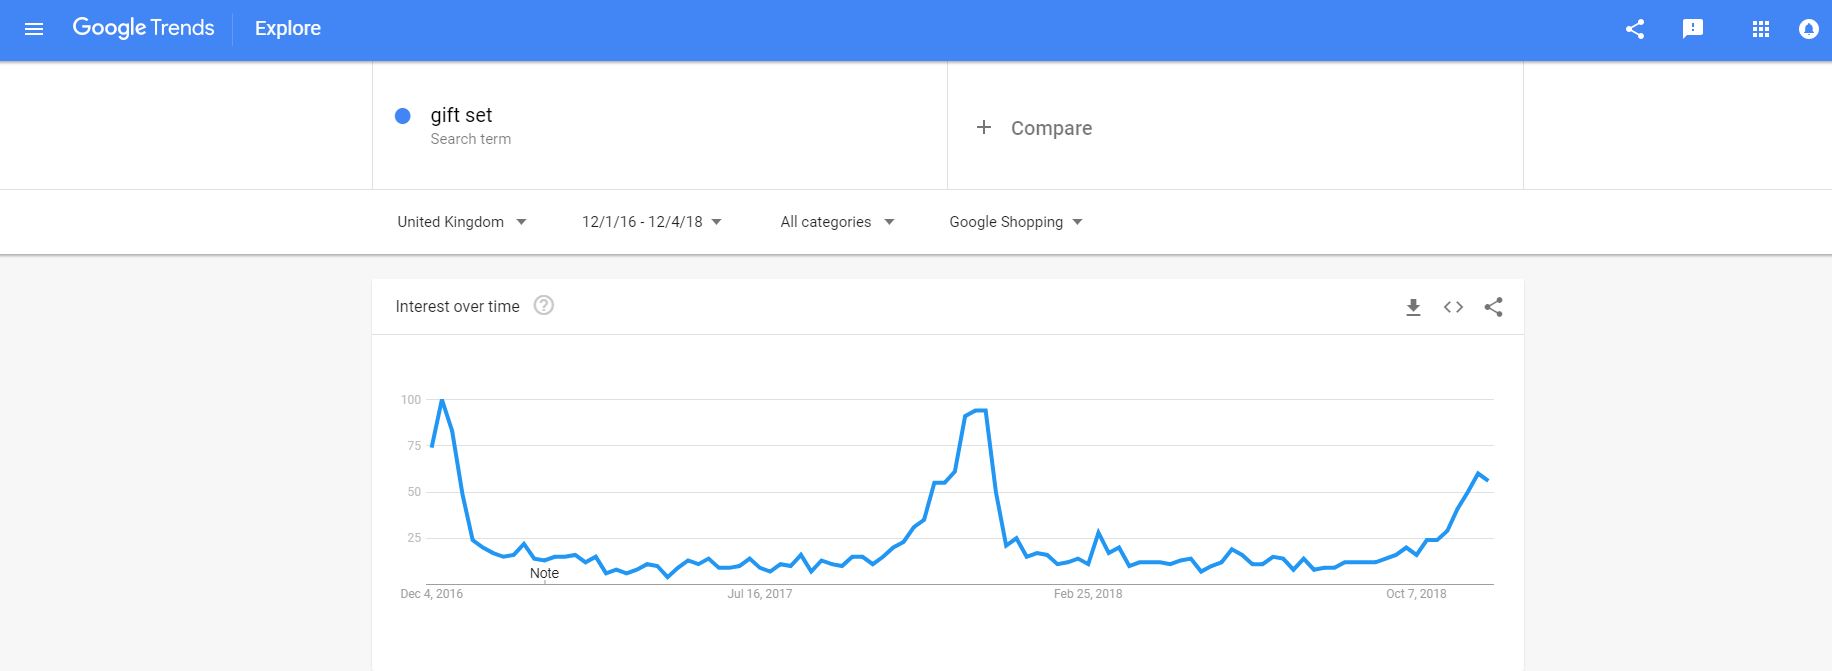The width and height of the screenshot is (1832, 671).
Task: Add a comparison term with Compare
Action: click(x=1034, y=128)
